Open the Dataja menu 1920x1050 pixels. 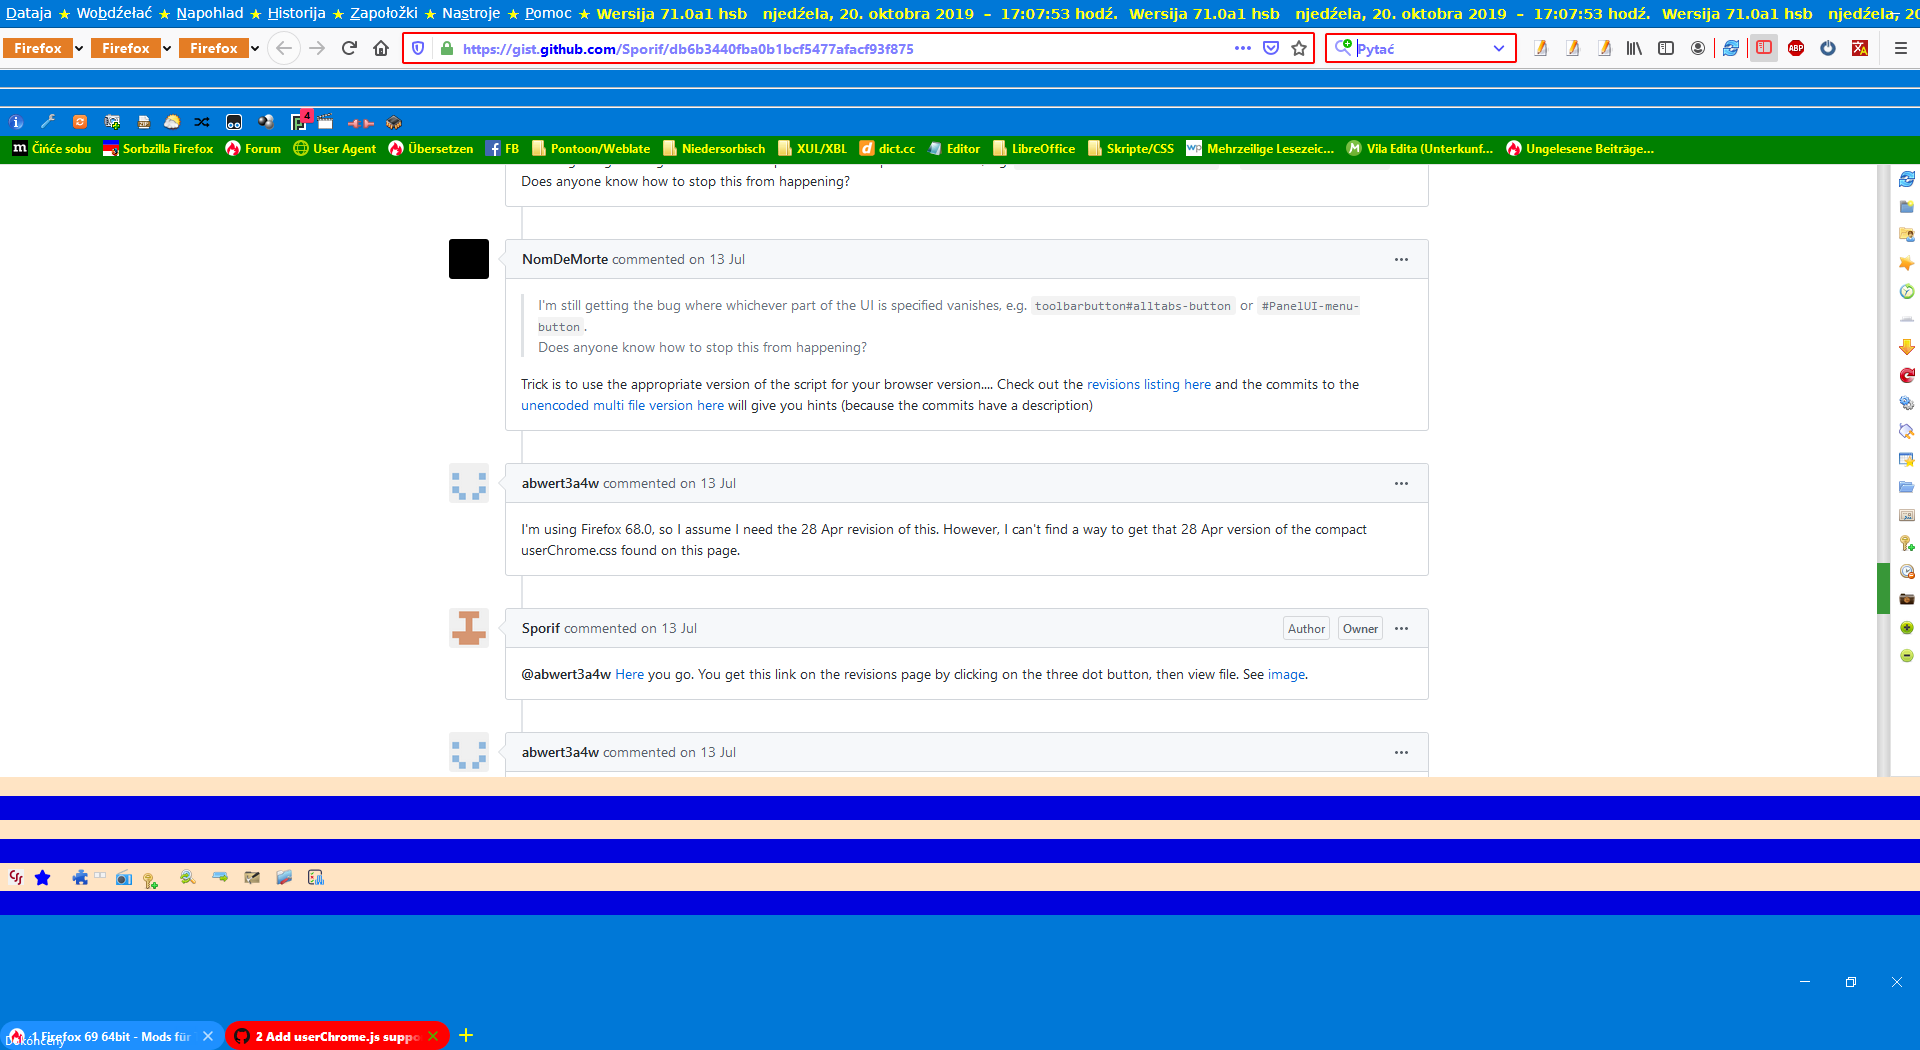[29, 13]
